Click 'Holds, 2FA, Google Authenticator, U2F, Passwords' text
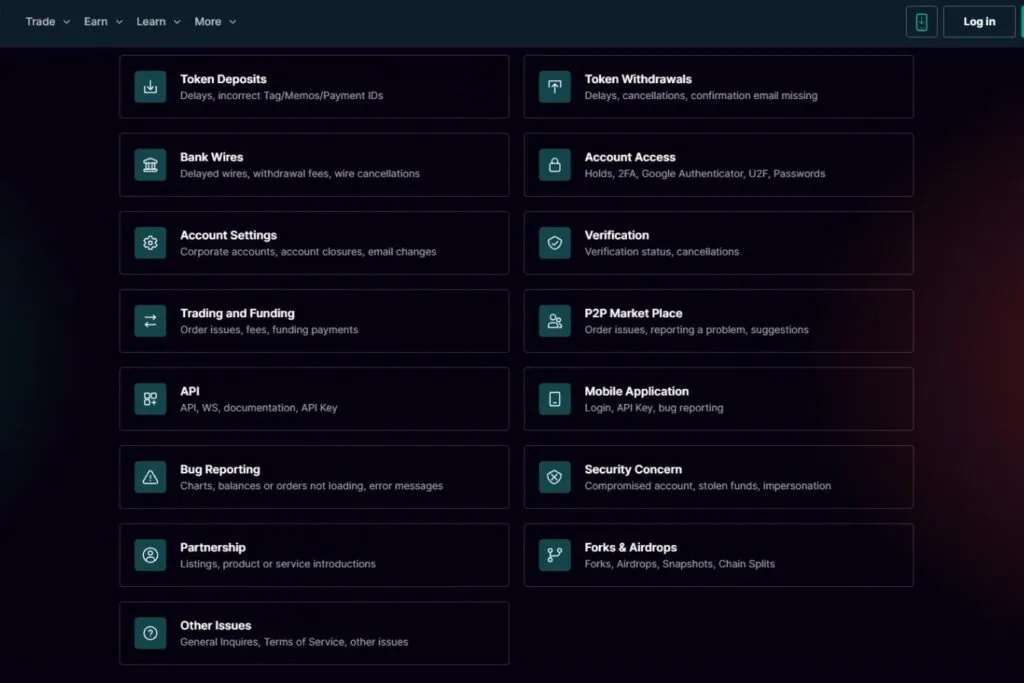1024x683 pixels. (x=705, y=174)
